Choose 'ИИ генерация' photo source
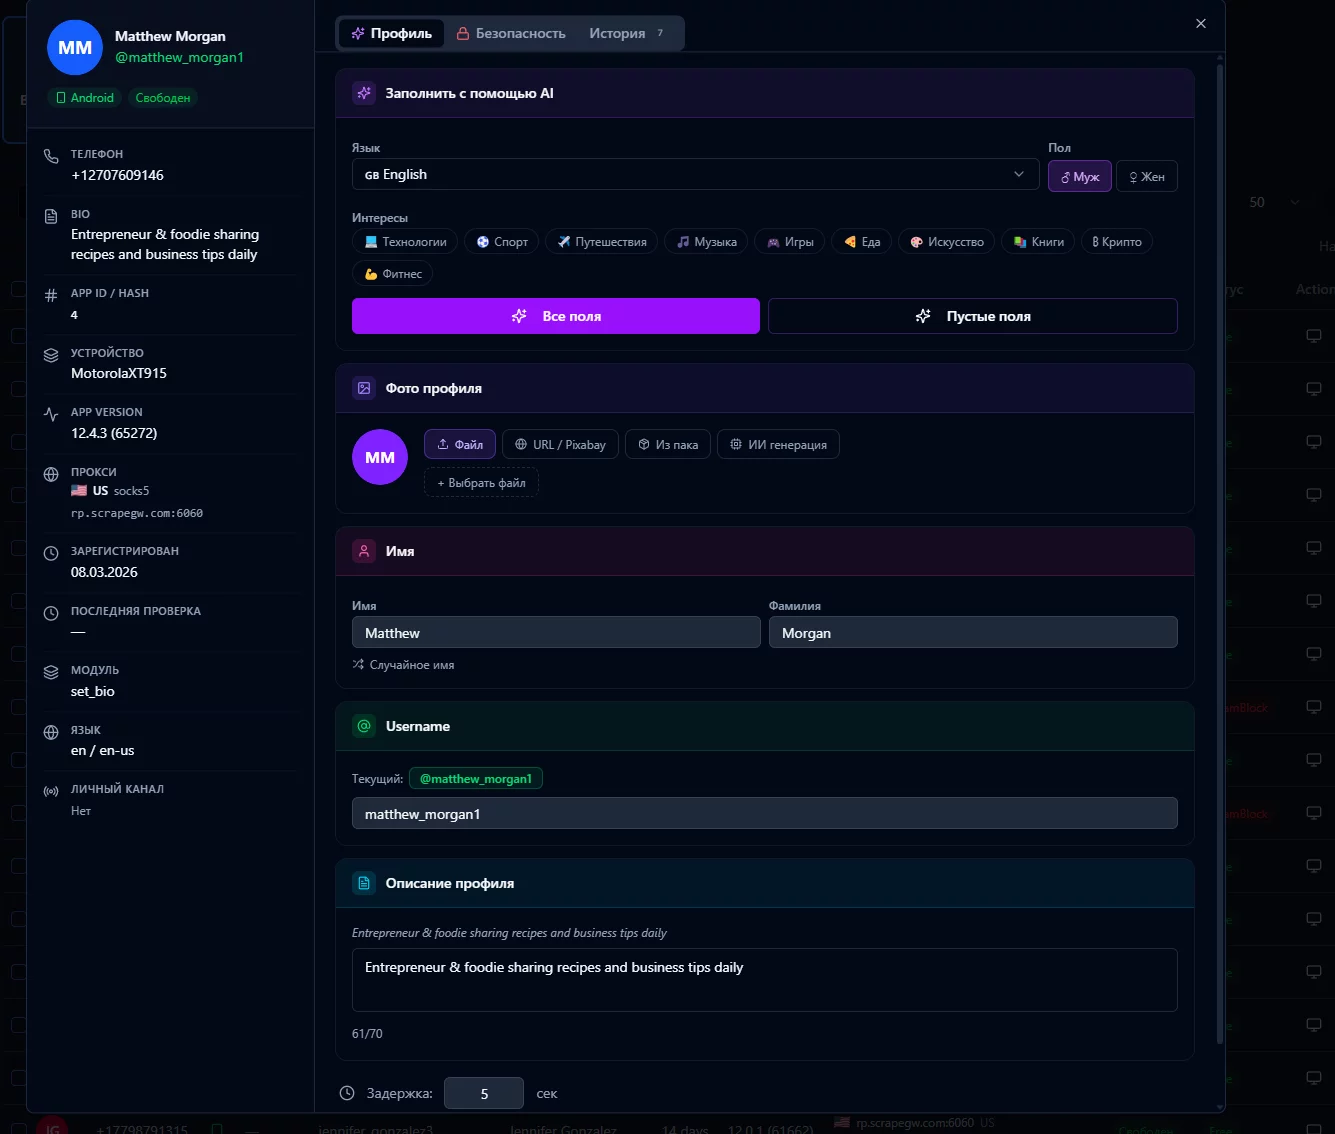This screenshot has height=1134, width=1335. point(778,445)
